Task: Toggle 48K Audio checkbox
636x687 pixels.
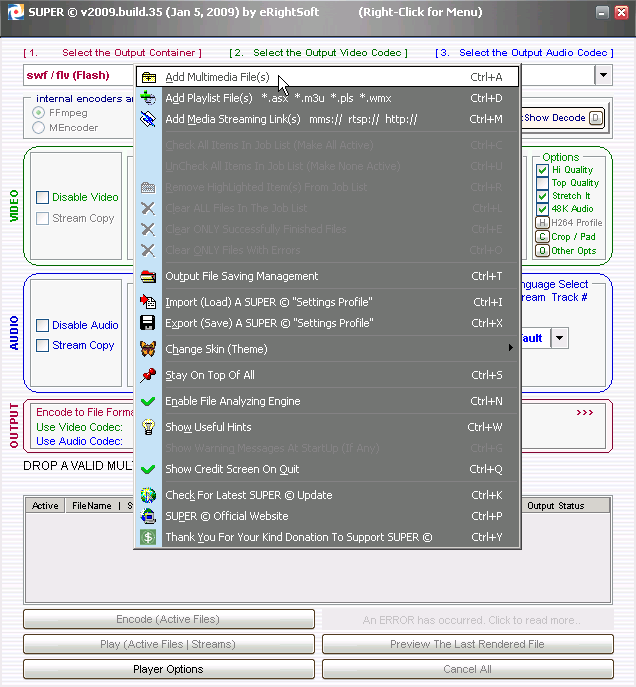Action: pos(542,209)
